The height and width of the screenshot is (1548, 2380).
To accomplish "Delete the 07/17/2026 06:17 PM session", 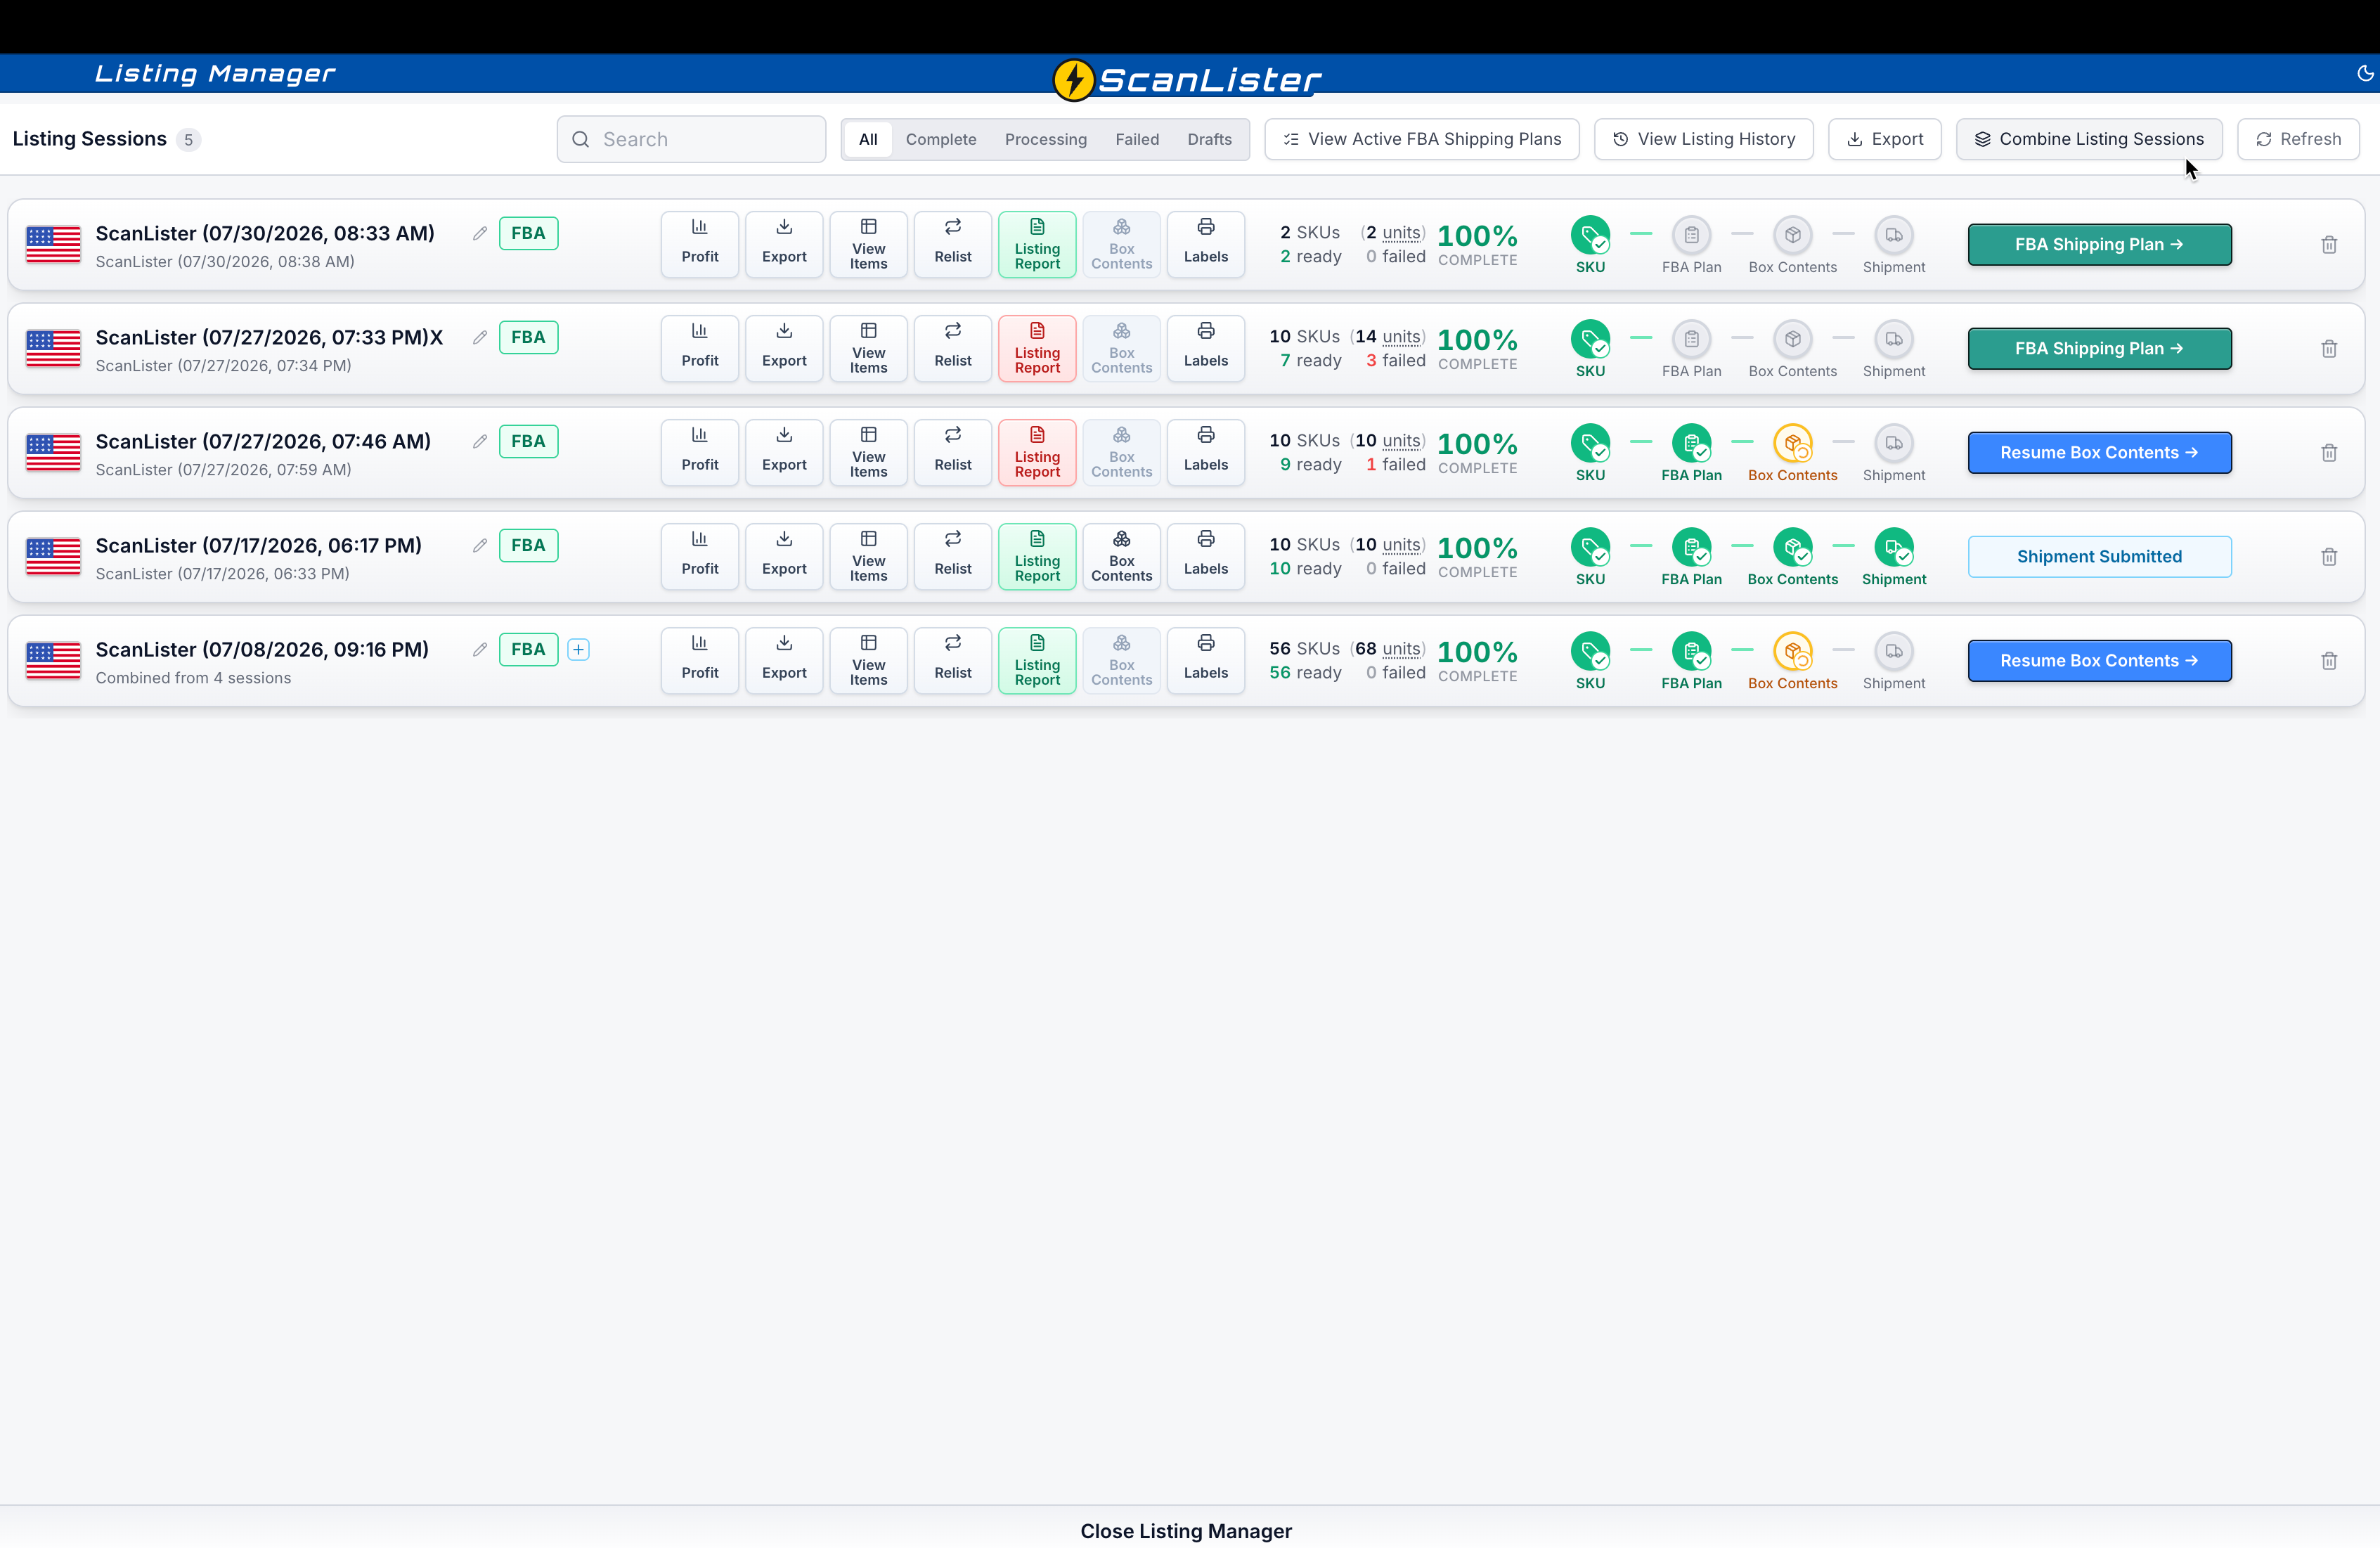I will coord(2329,557).
